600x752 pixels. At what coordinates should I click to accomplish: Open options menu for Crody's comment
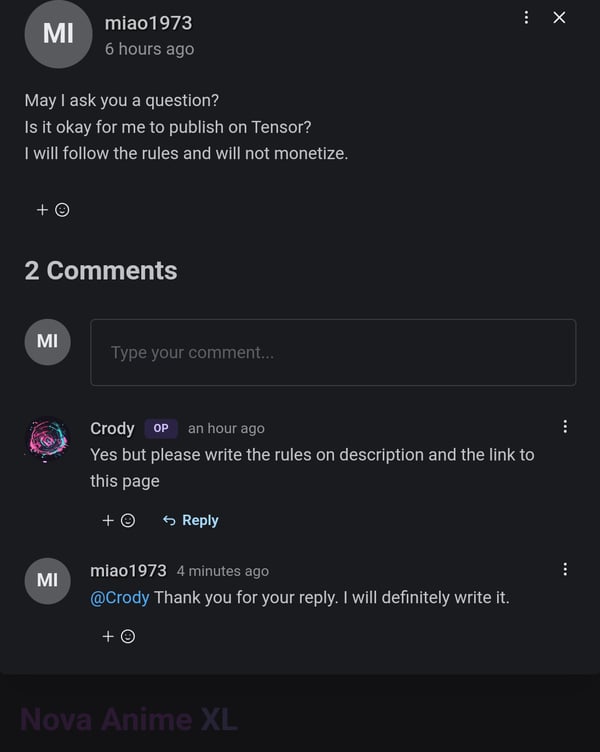[x=565, y=426]
